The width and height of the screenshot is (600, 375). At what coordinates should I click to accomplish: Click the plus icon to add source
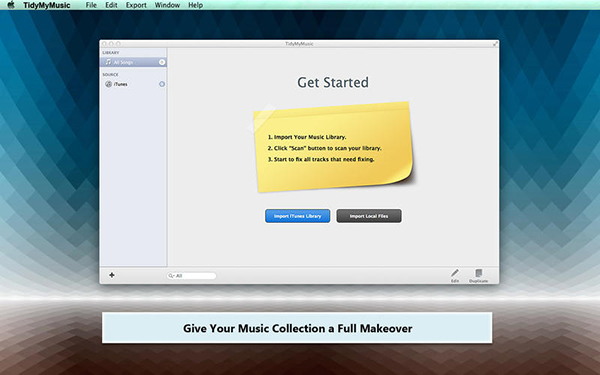[112, 275]
